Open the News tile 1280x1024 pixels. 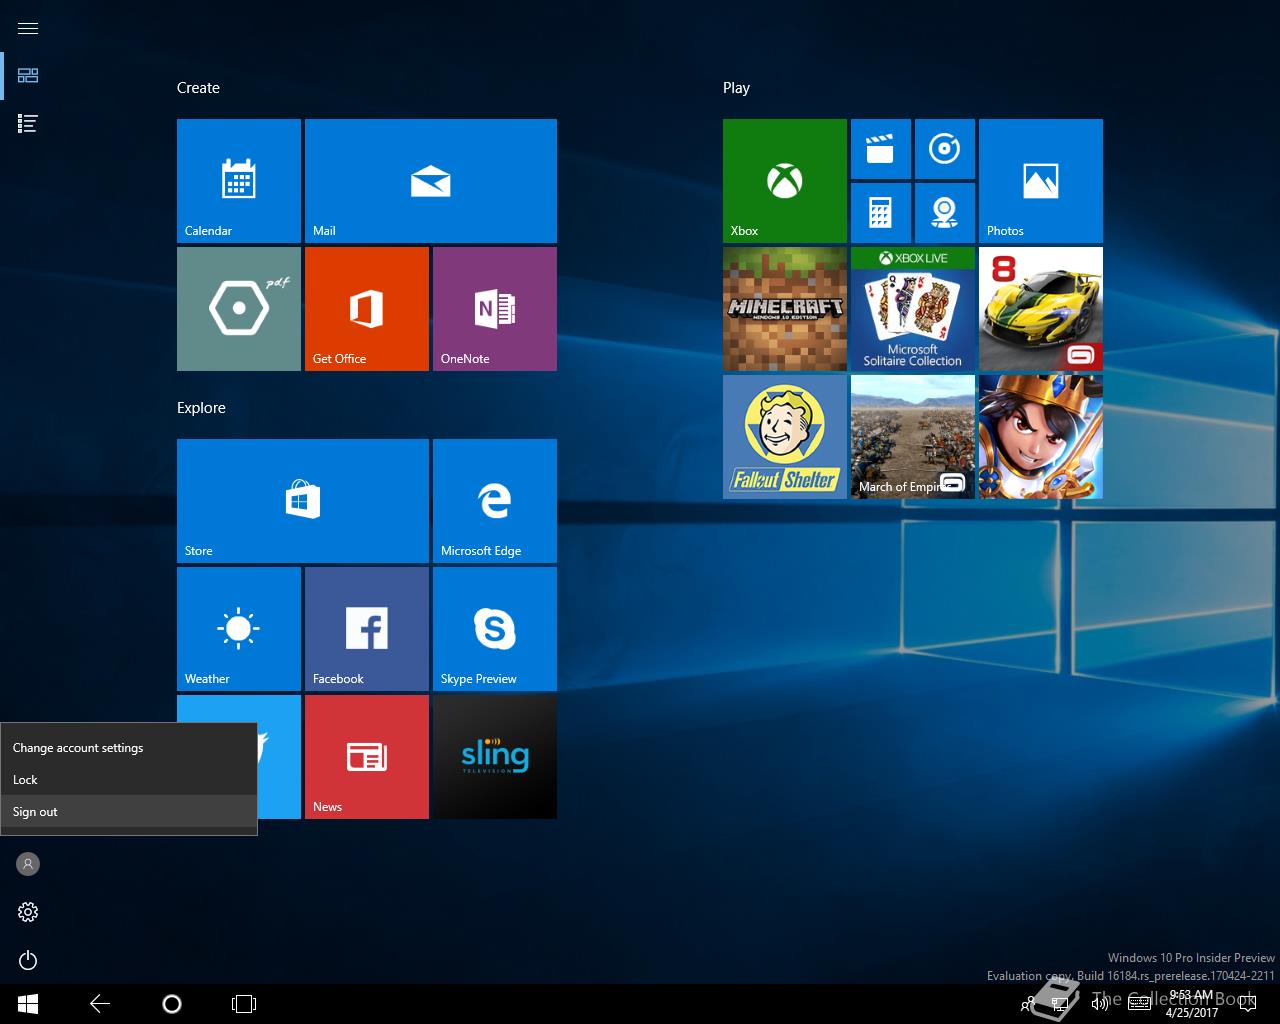[x=367, y=757]
